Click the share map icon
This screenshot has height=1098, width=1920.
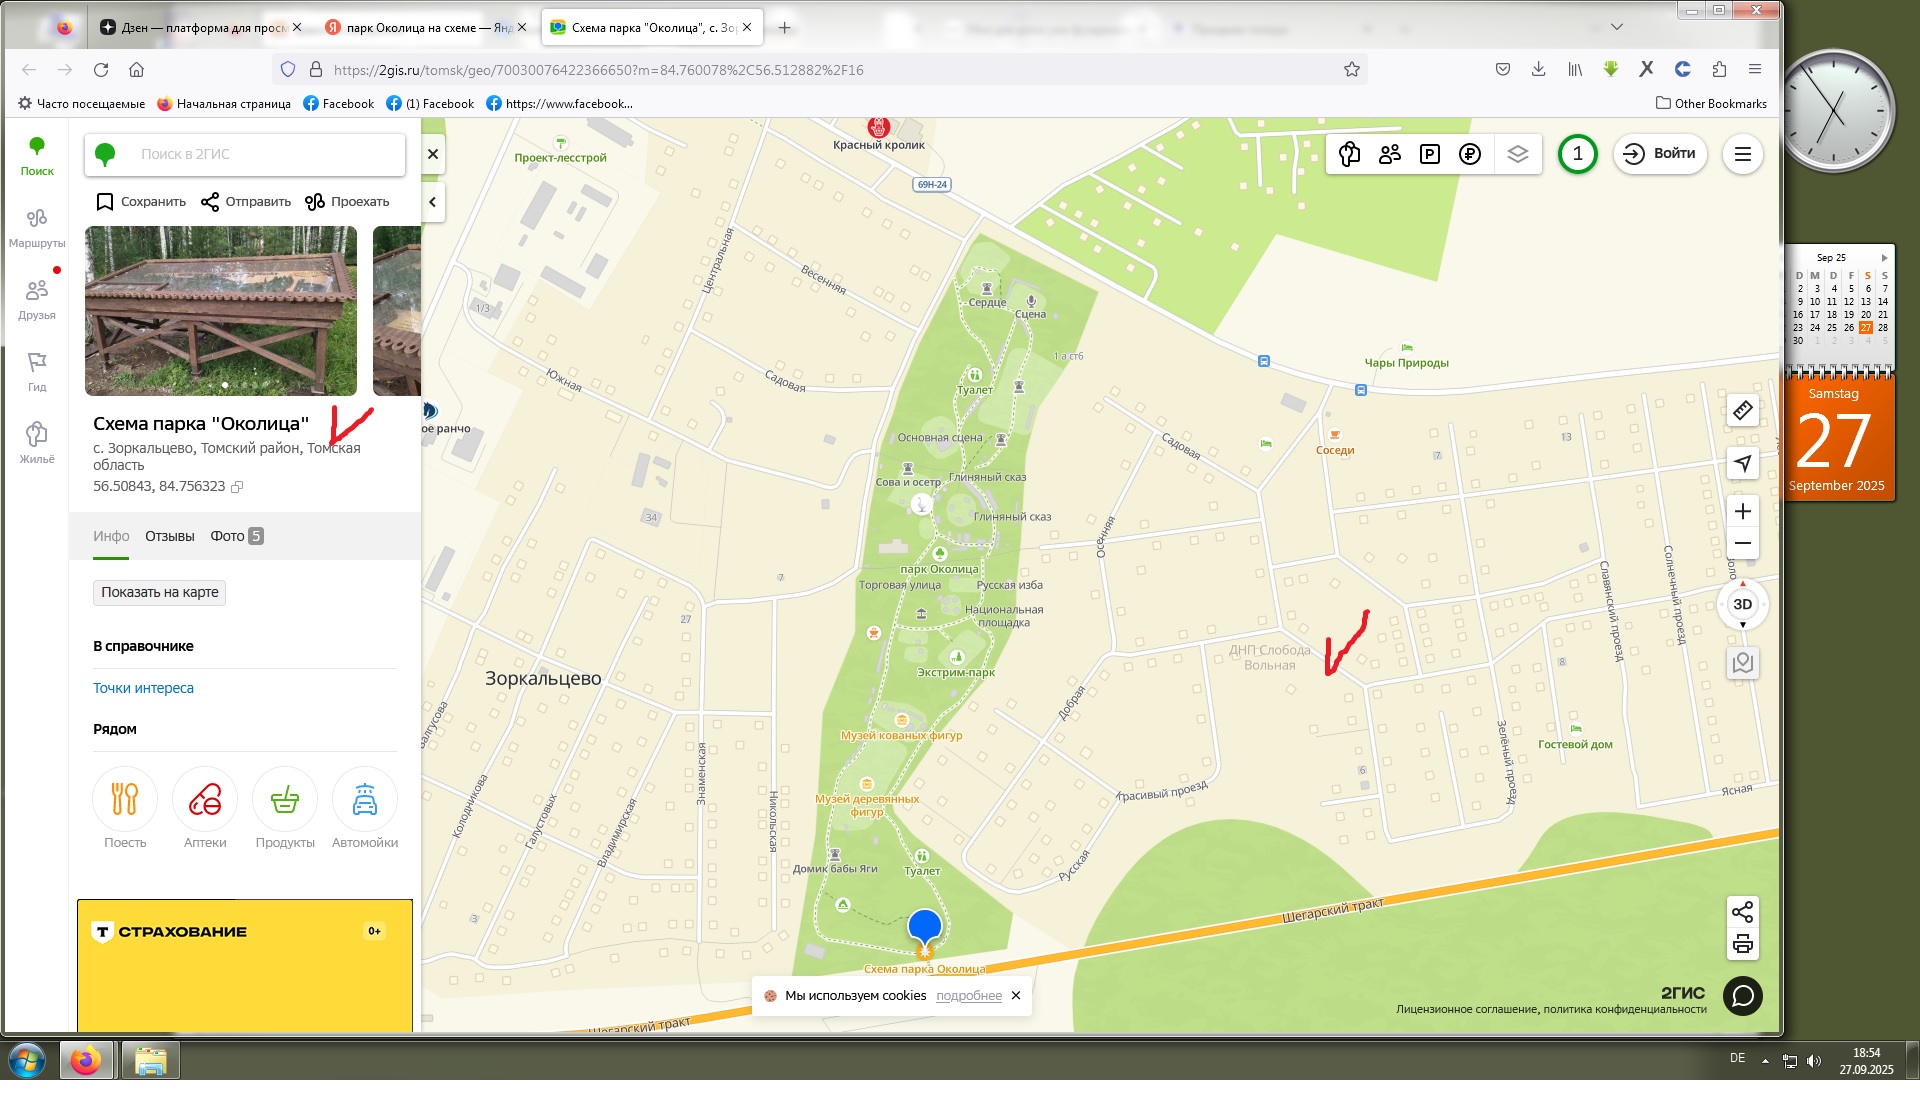[x=1742, y=911]
